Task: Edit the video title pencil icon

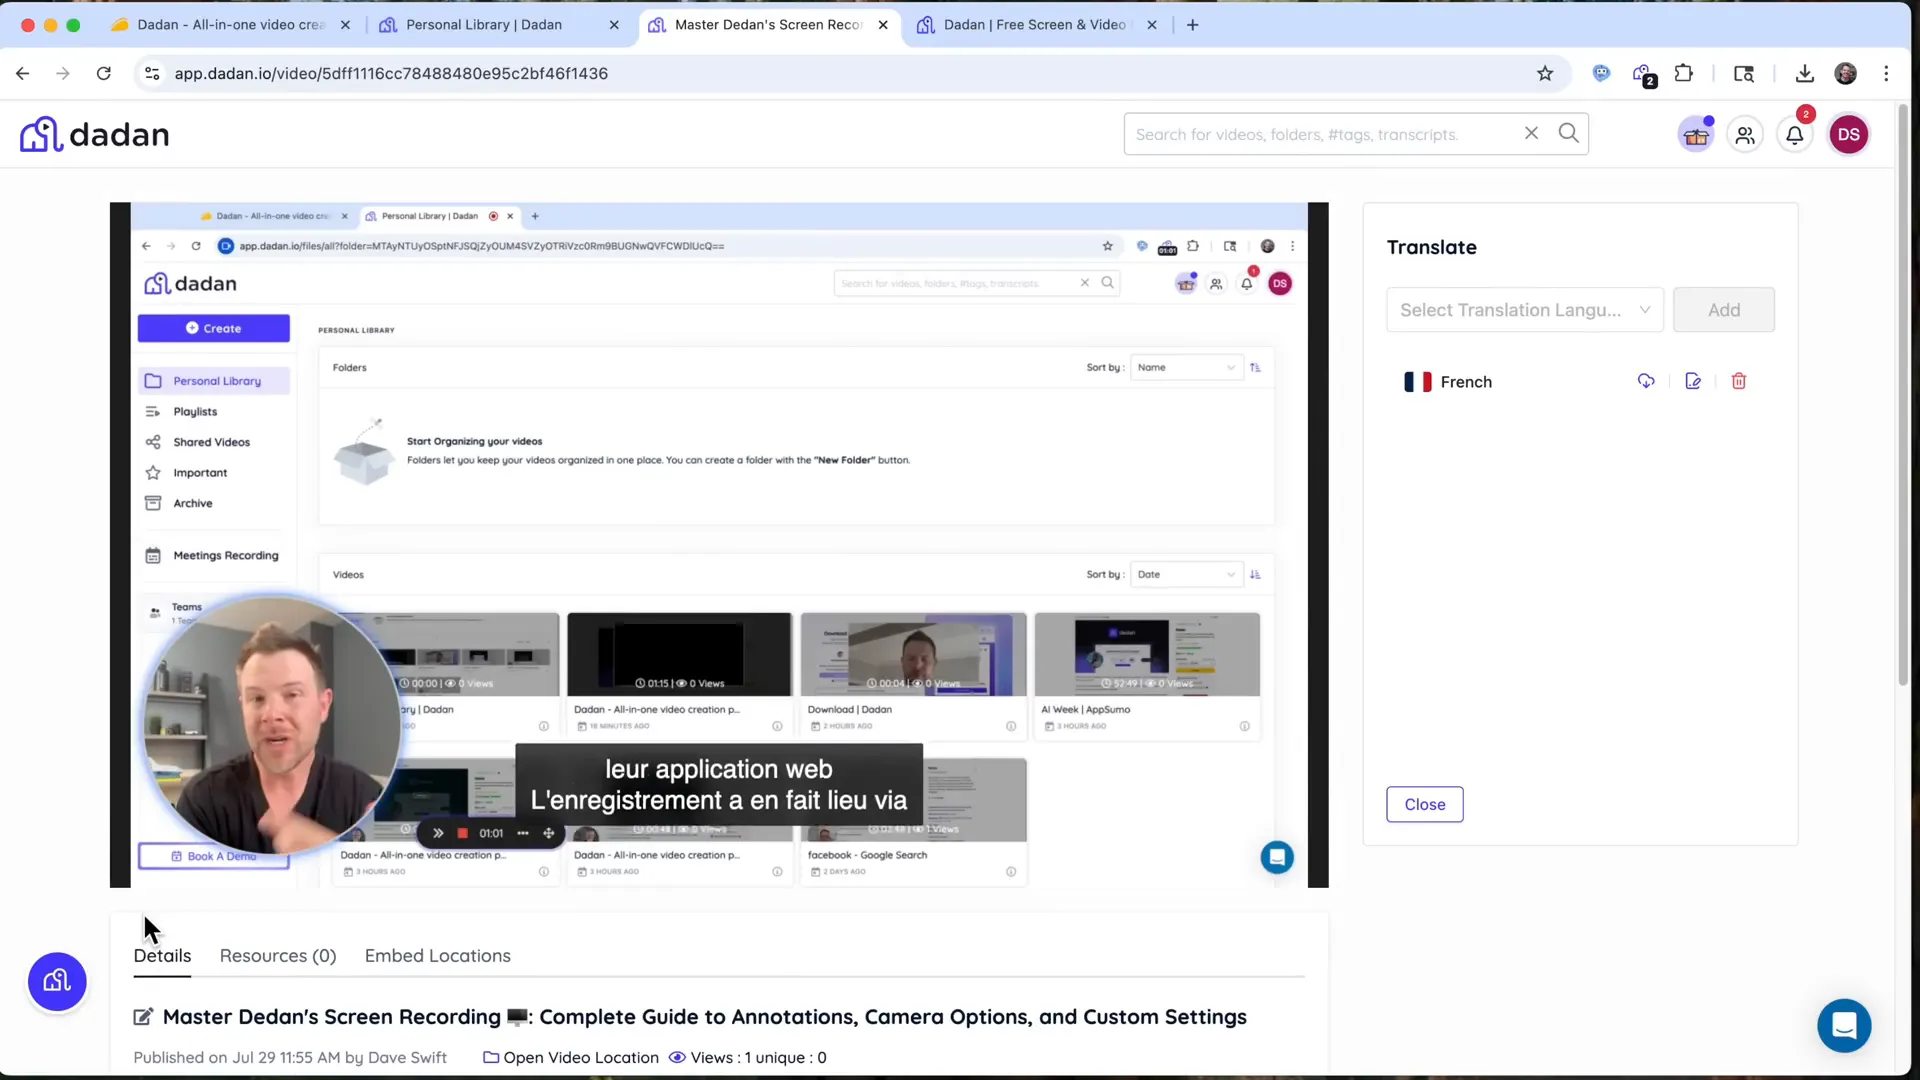Action: [143, 1017]
